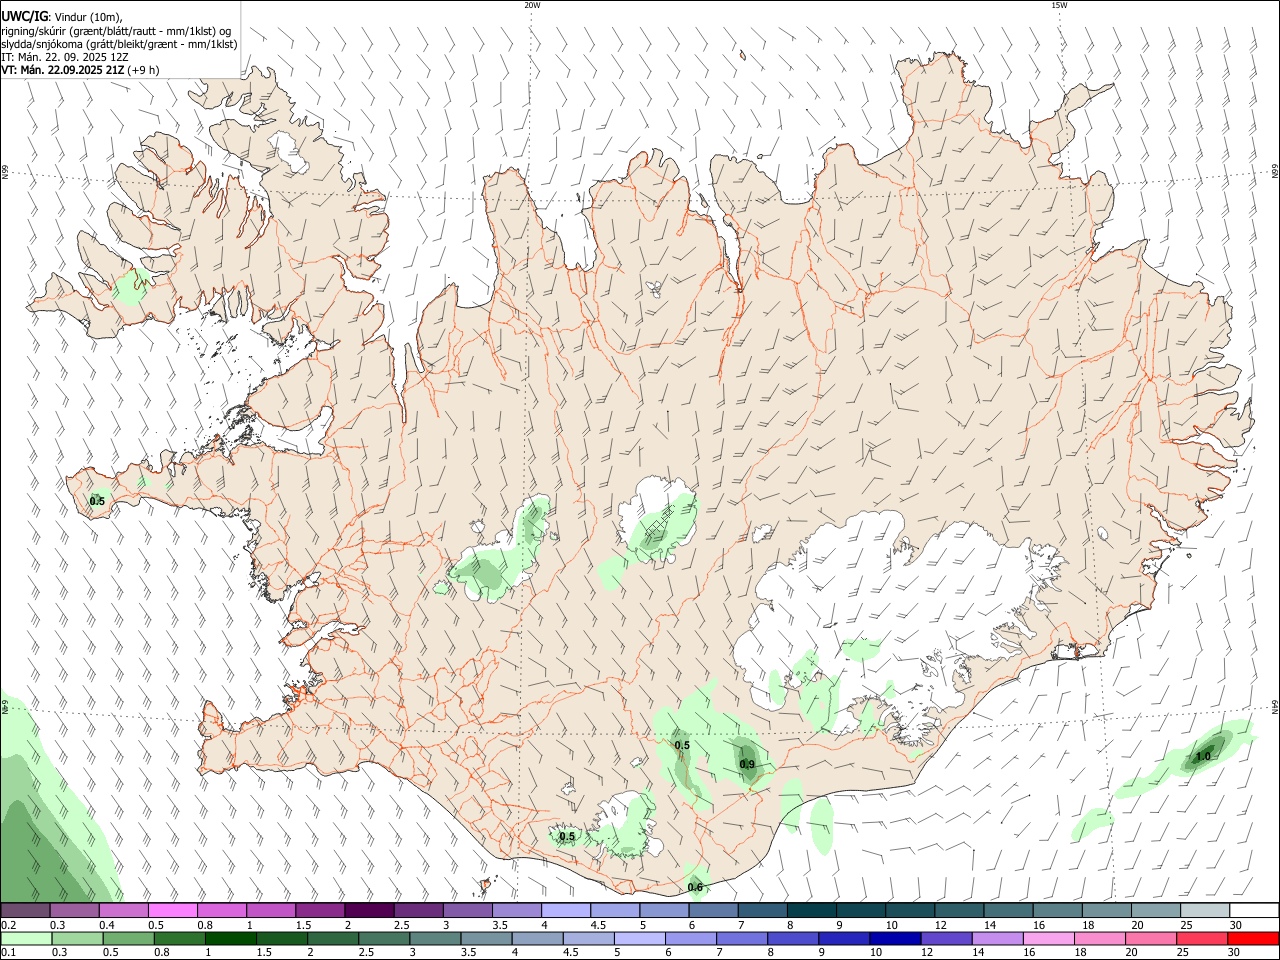Click the '0.9' precipitation value on map
Viewport: 1280px width, 960px height.
click(747, 764)
